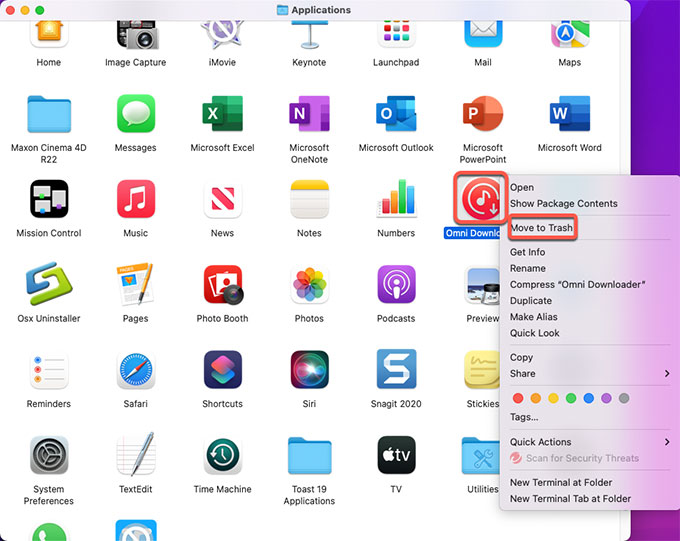
Task: Apply the yellow tag color
Action: [553, 398]
